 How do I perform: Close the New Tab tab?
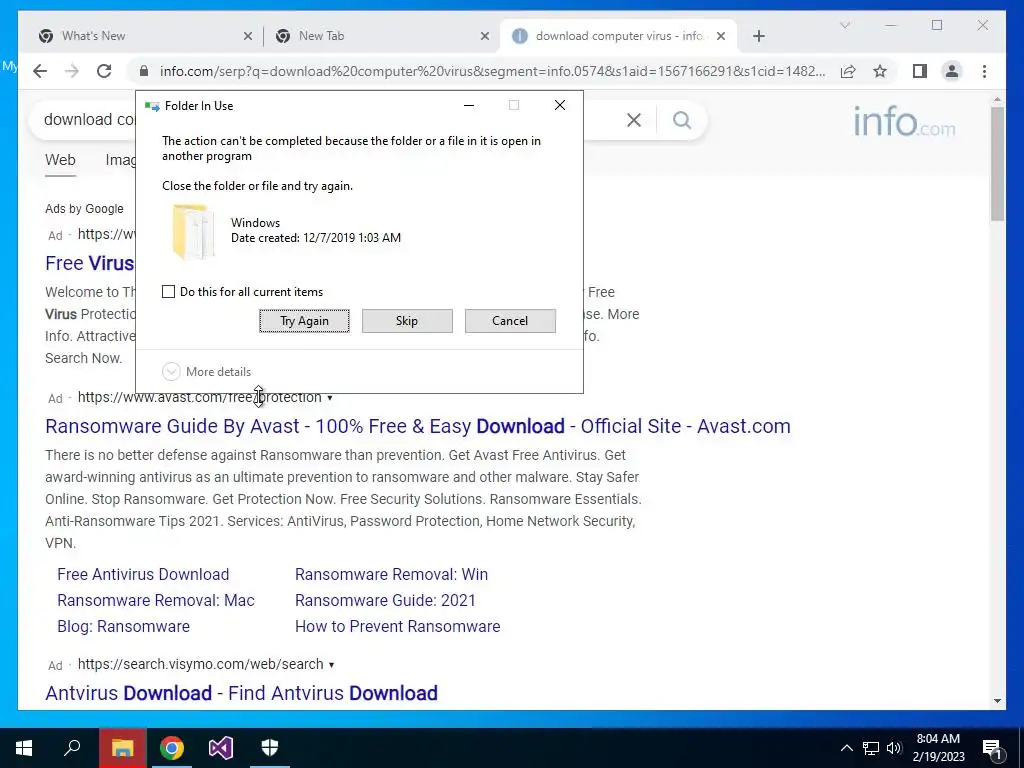pyautogui.click(x=485, y=36)
